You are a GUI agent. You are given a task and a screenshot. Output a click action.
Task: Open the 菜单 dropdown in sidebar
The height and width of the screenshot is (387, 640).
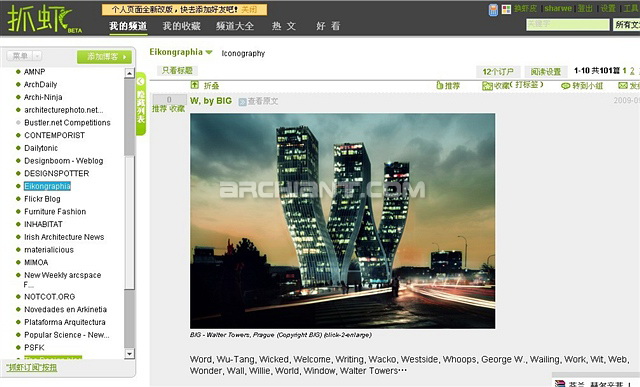point(24,56)
